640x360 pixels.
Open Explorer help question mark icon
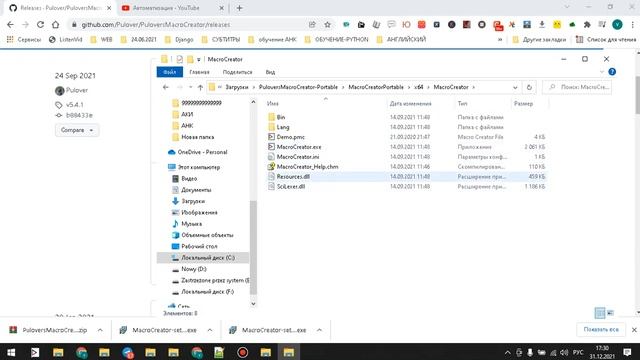click(612, 72)
